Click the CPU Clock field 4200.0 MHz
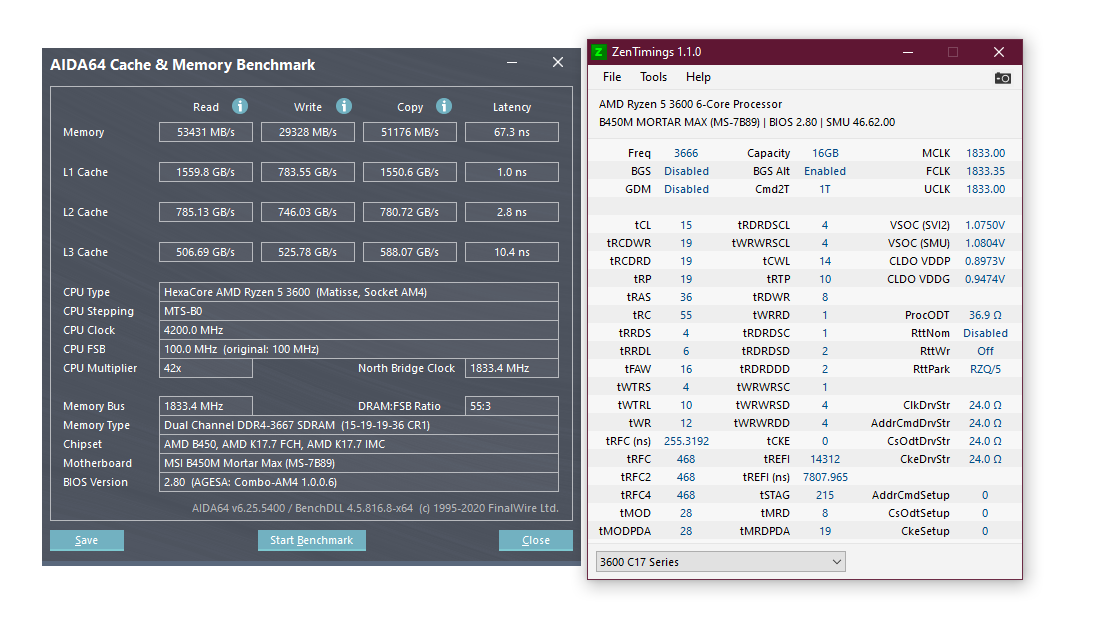The width and height of the screenshot is (1106, 629). tap(359, 330)
